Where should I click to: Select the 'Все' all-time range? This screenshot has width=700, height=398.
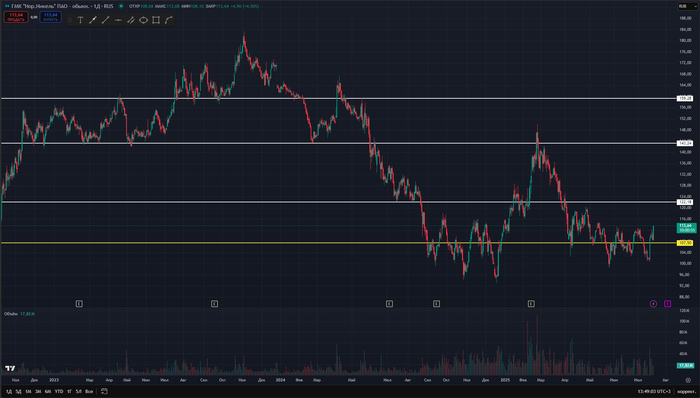coord(89,391)
